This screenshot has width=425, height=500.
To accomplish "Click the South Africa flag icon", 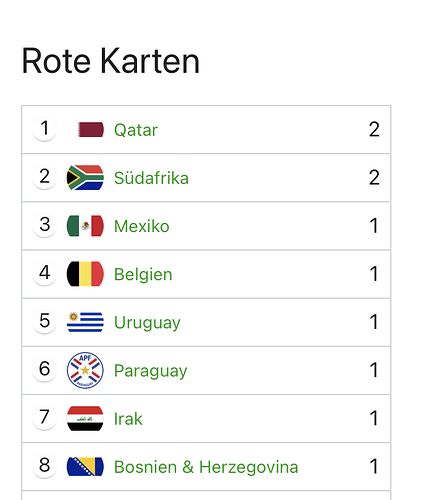I will click(85, 178).
